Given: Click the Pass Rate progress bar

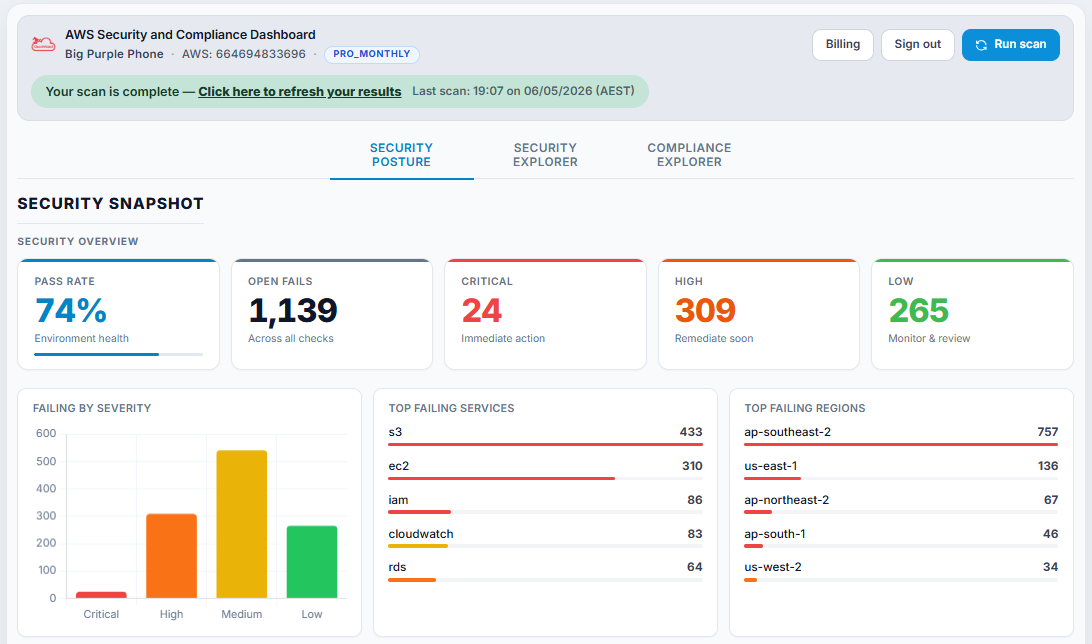Looking at the screenshot, I should click(x=118, y=354).
